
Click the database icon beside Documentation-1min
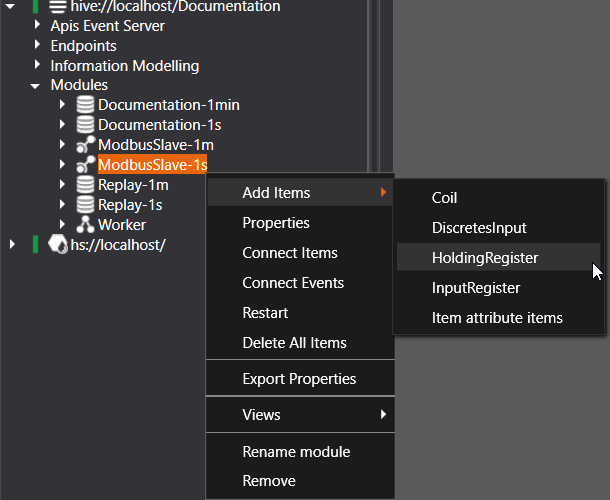pos(86,105)
